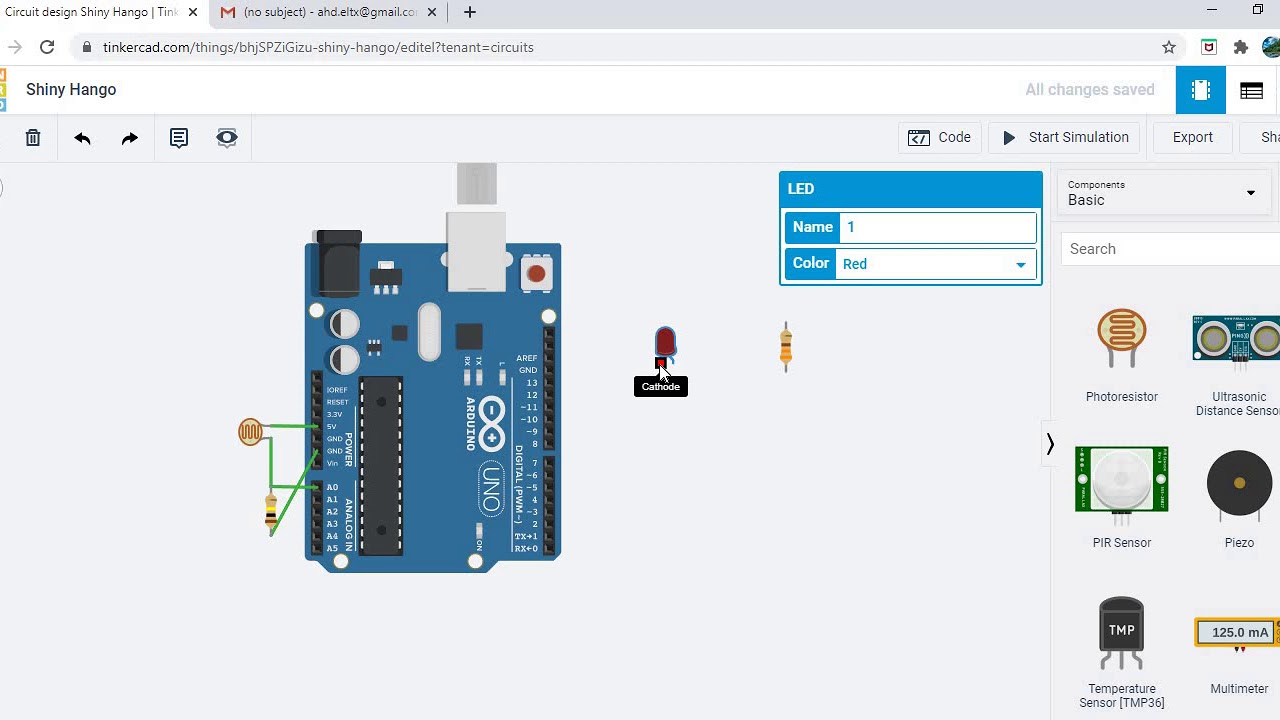Open the Components Basic dropdown
The height and width of the screenshot is (720, 1280).
1164,193
